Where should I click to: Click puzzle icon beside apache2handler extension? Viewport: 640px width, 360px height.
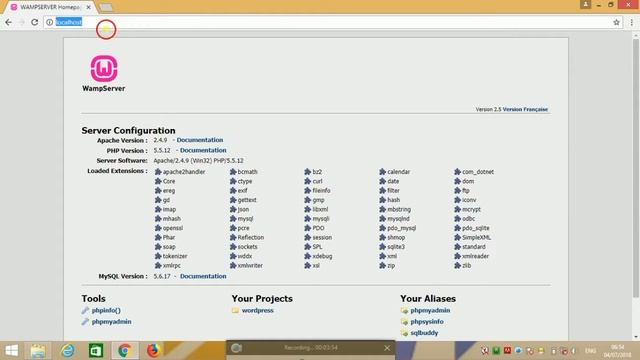[x=158, y=172]
